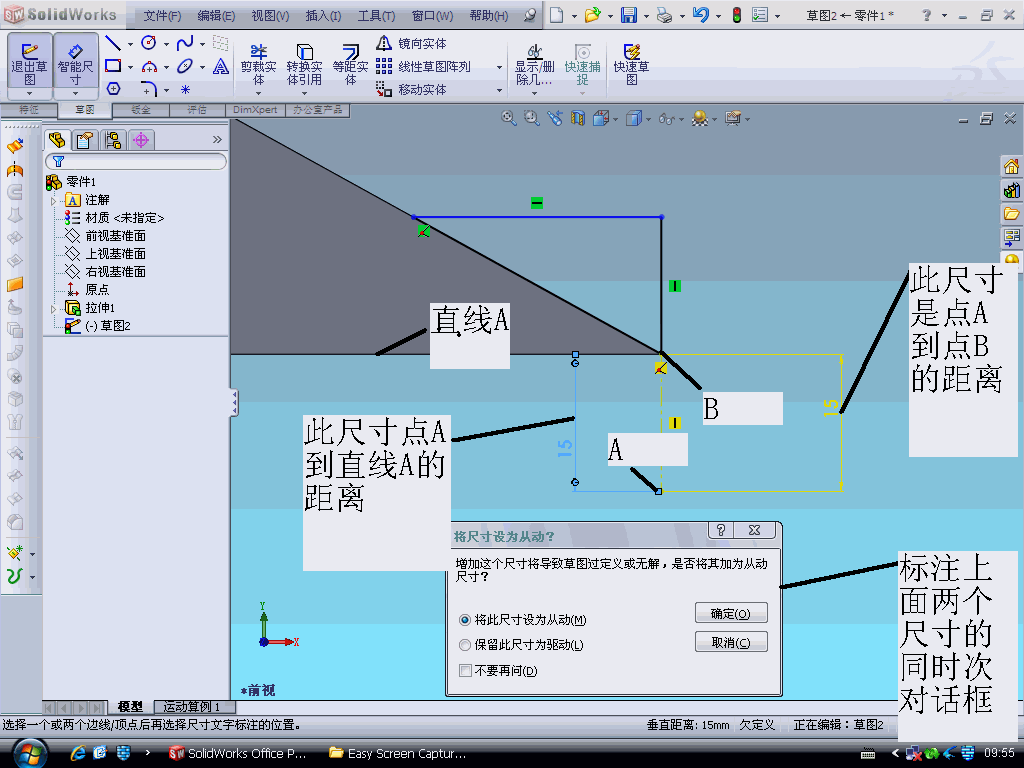Open Easy Screen Capture taskbar item
The height and width of the screenshot is (768, 1024).
[x=398, y=754]
